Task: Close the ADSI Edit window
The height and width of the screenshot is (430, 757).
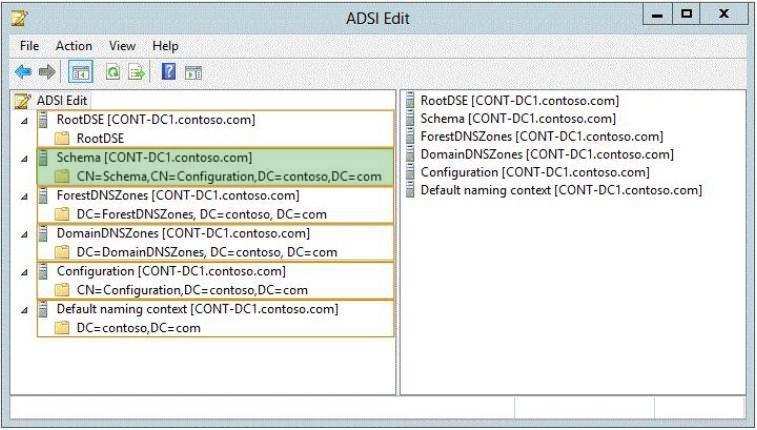Action: click(x=724, y=14)
